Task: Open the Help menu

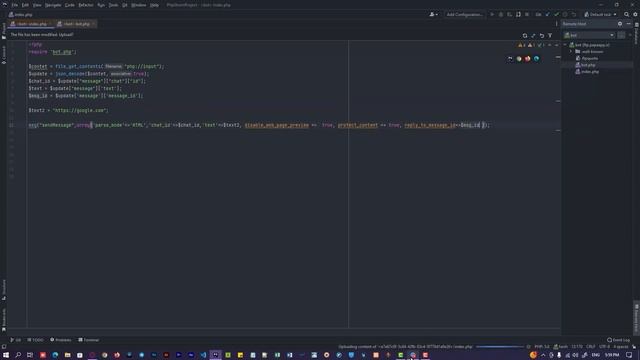Action: [154, 5]
